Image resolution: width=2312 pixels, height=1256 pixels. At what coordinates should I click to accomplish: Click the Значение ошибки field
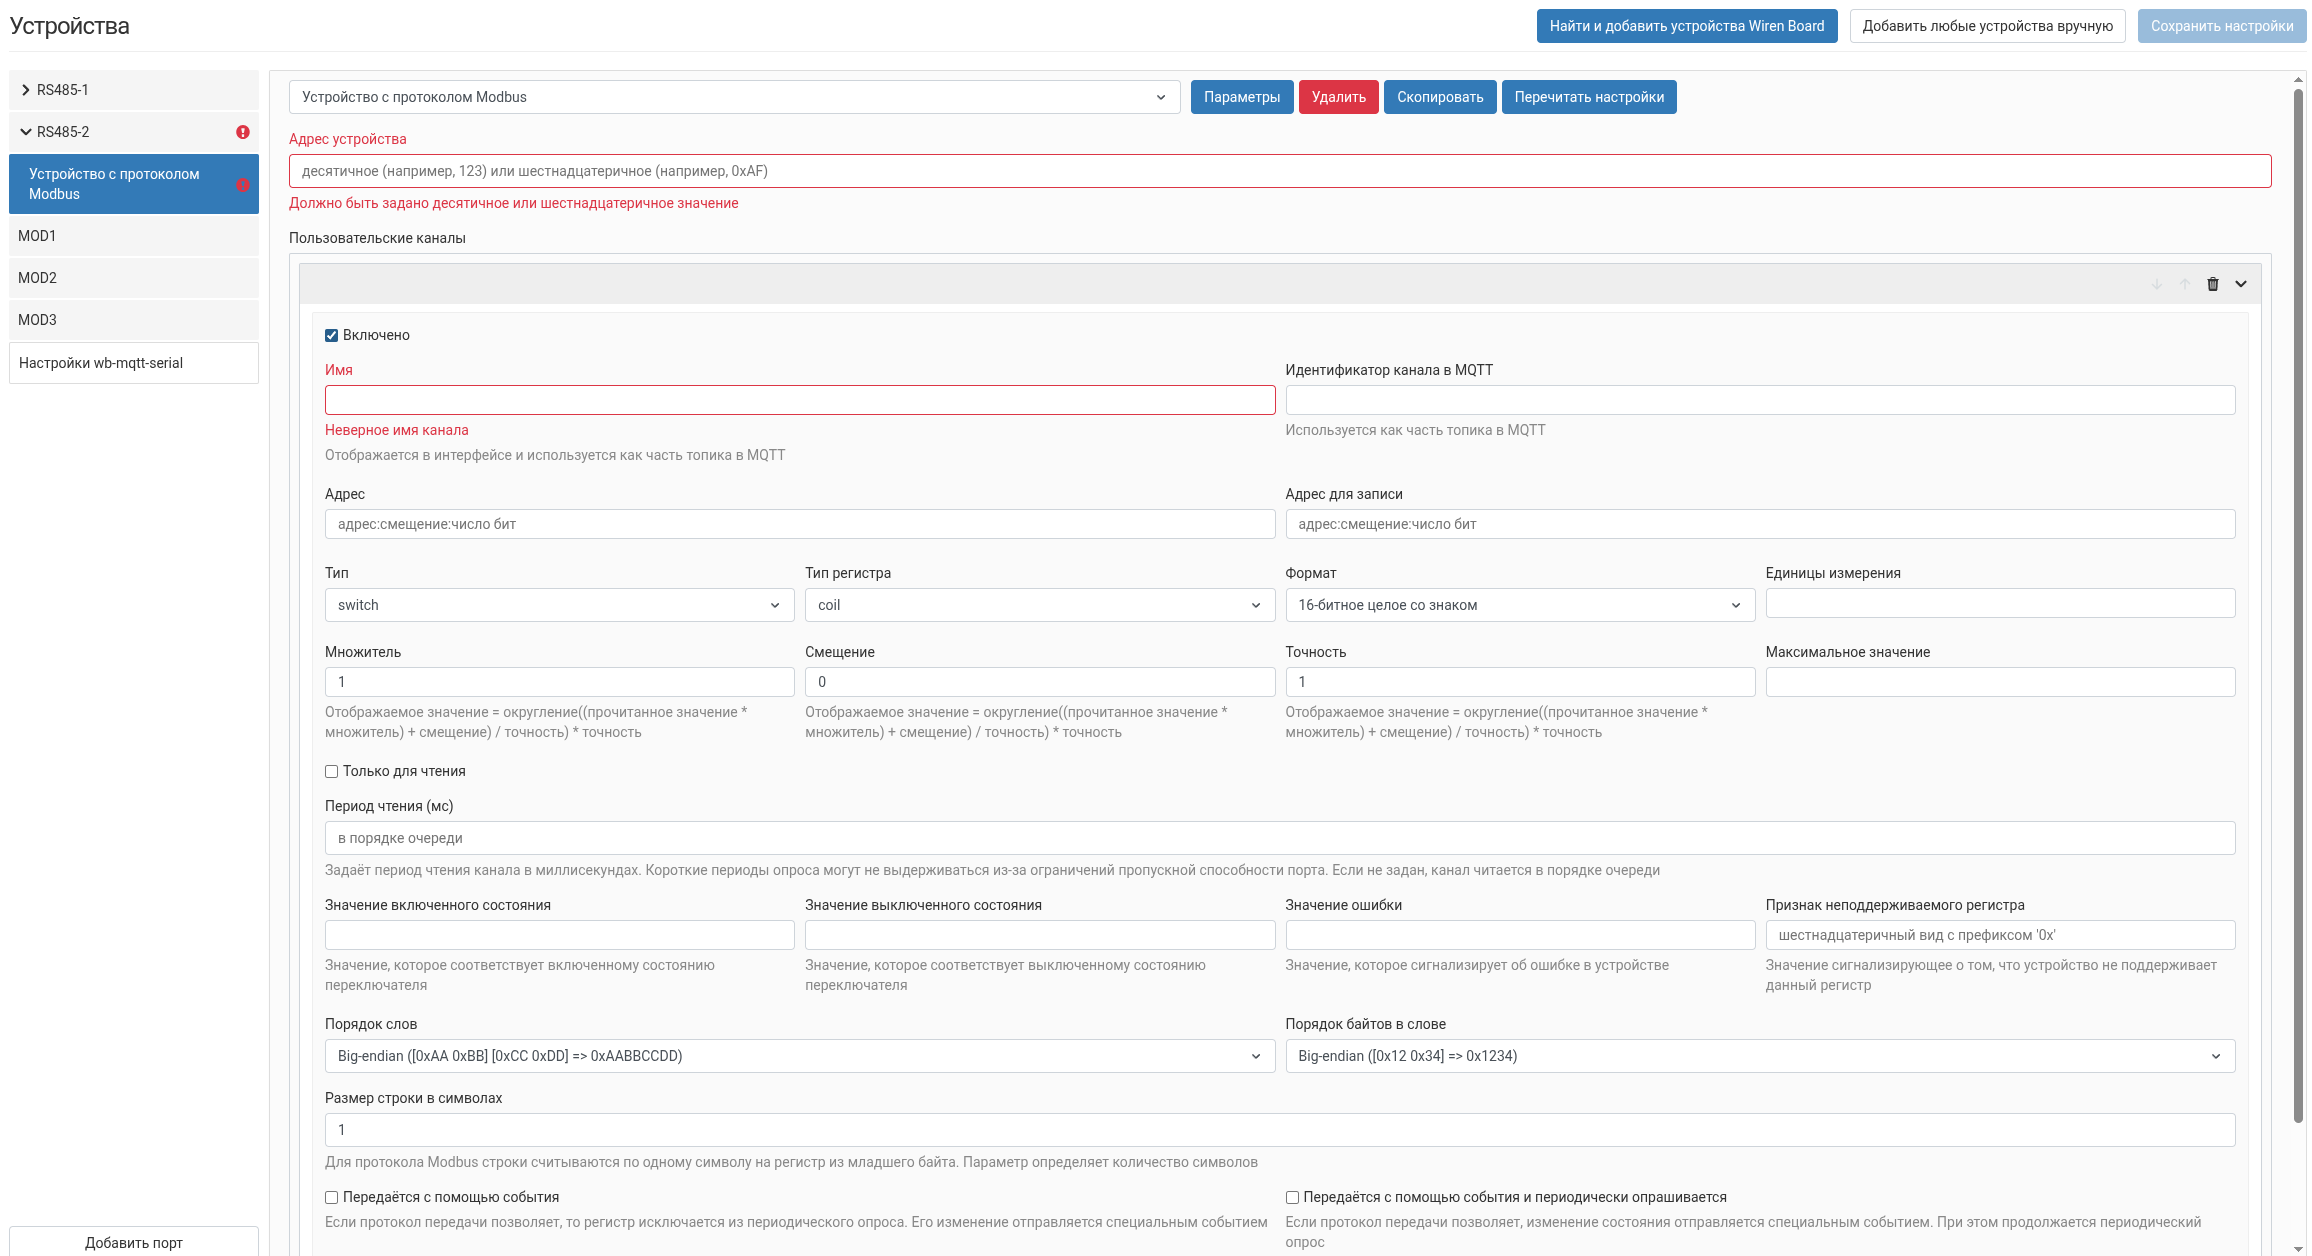pyautogui.click(x=1520, y=935)
